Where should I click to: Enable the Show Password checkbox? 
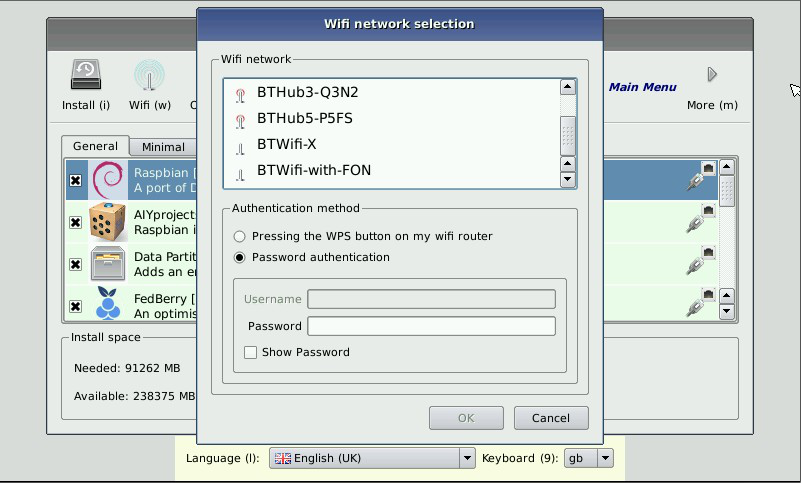tap(250, 352)
